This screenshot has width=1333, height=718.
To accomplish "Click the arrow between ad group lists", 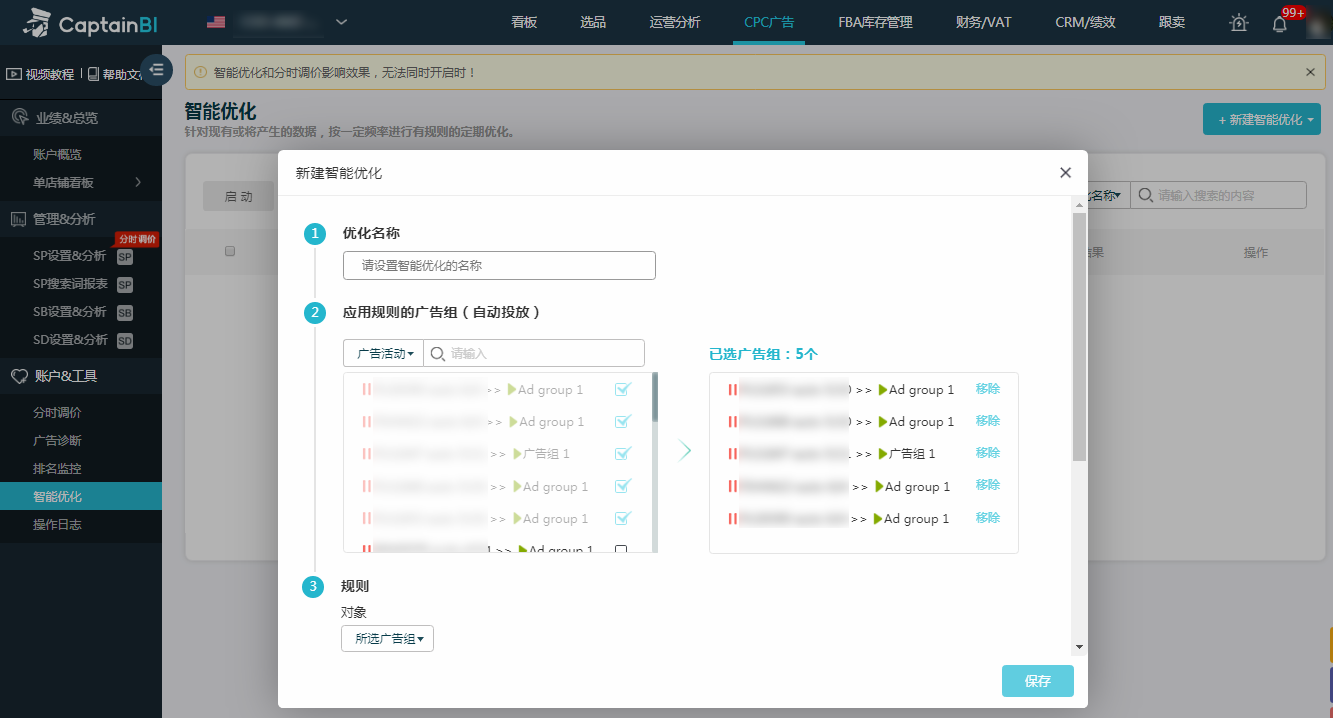I will [684, 450].
